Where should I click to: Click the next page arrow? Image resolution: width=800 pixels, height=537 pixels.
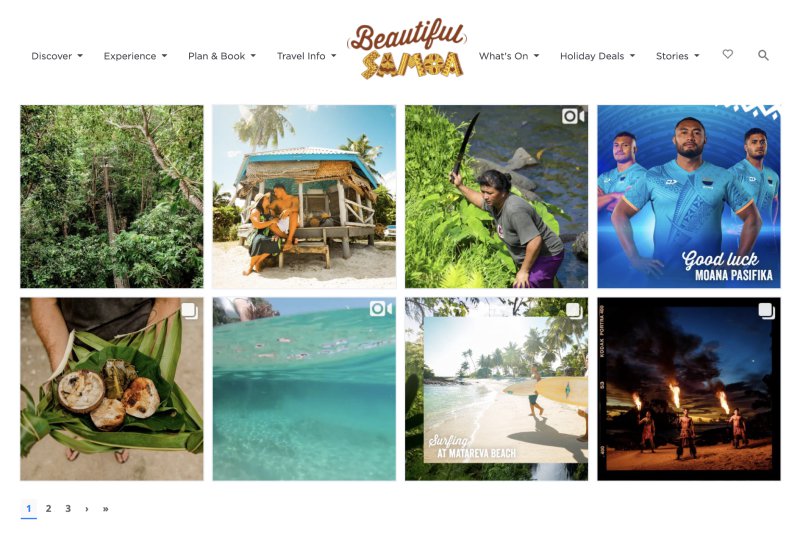click(x=87, y=509)
